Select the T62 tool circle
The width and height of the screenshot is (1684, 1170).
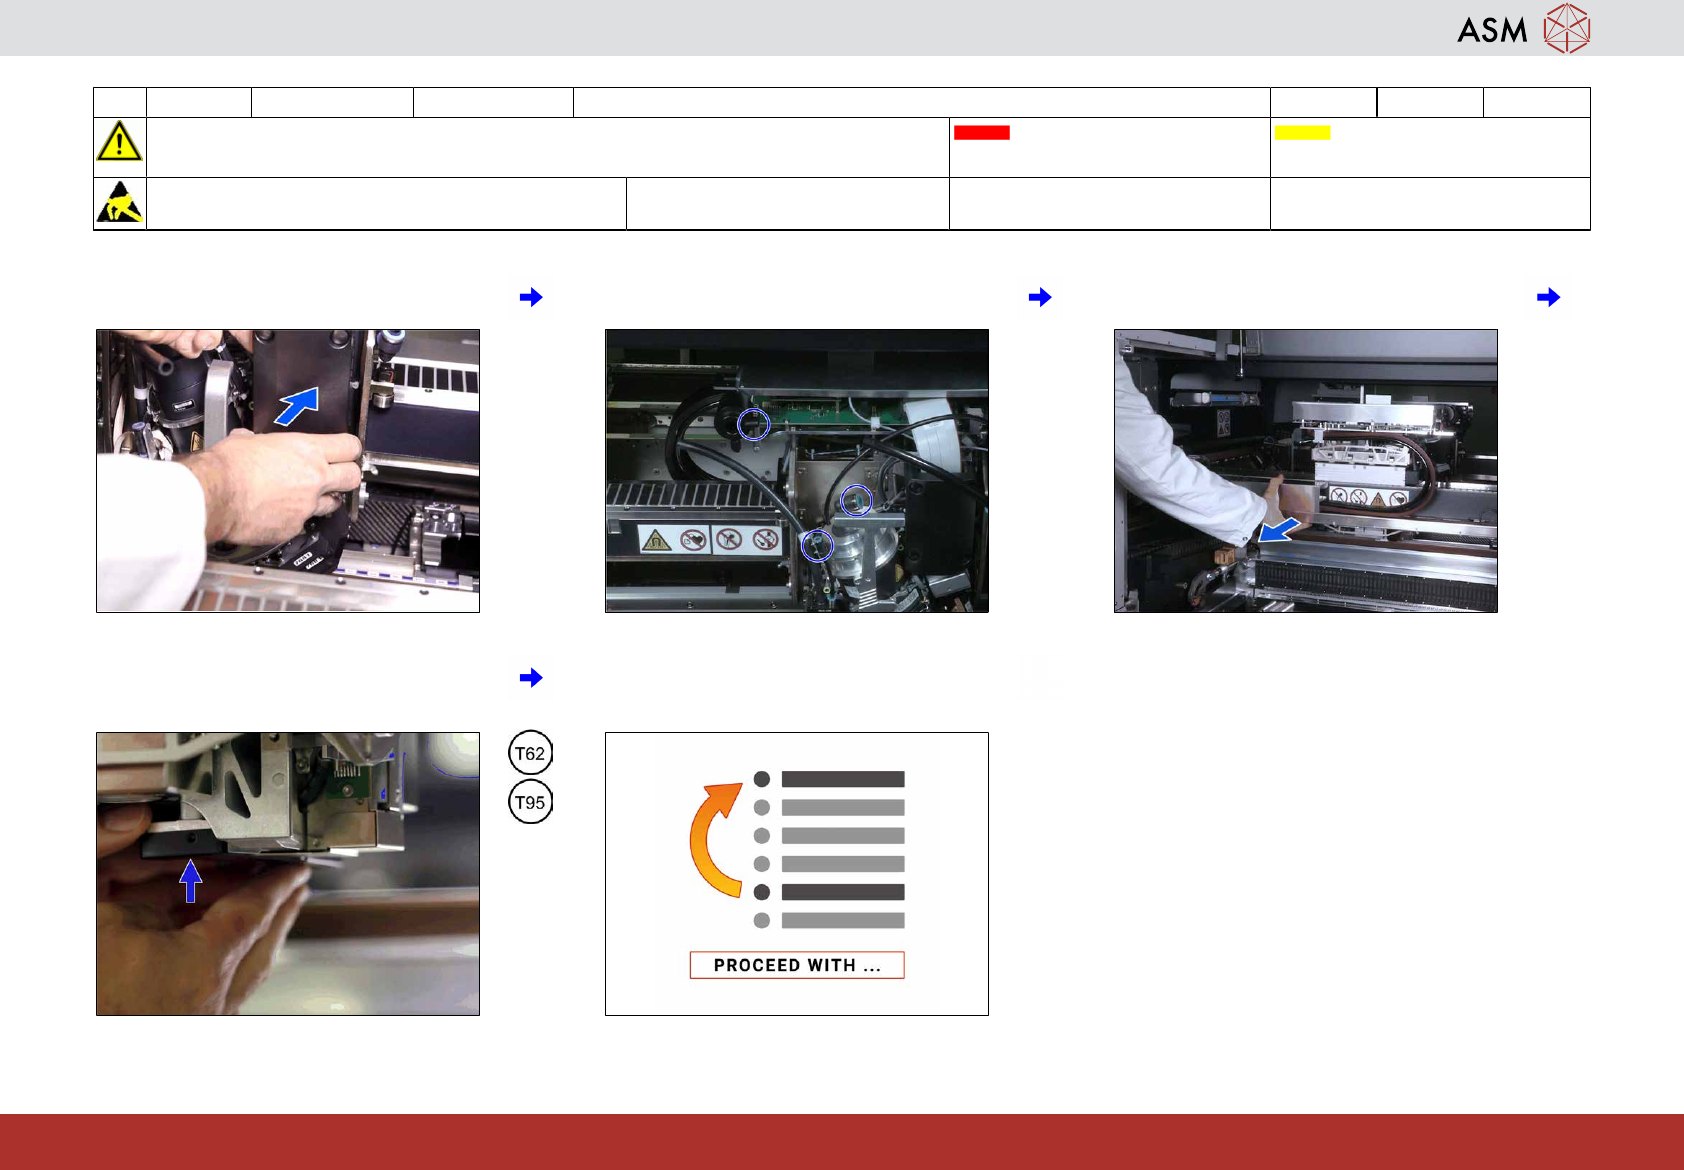(530, 753)
